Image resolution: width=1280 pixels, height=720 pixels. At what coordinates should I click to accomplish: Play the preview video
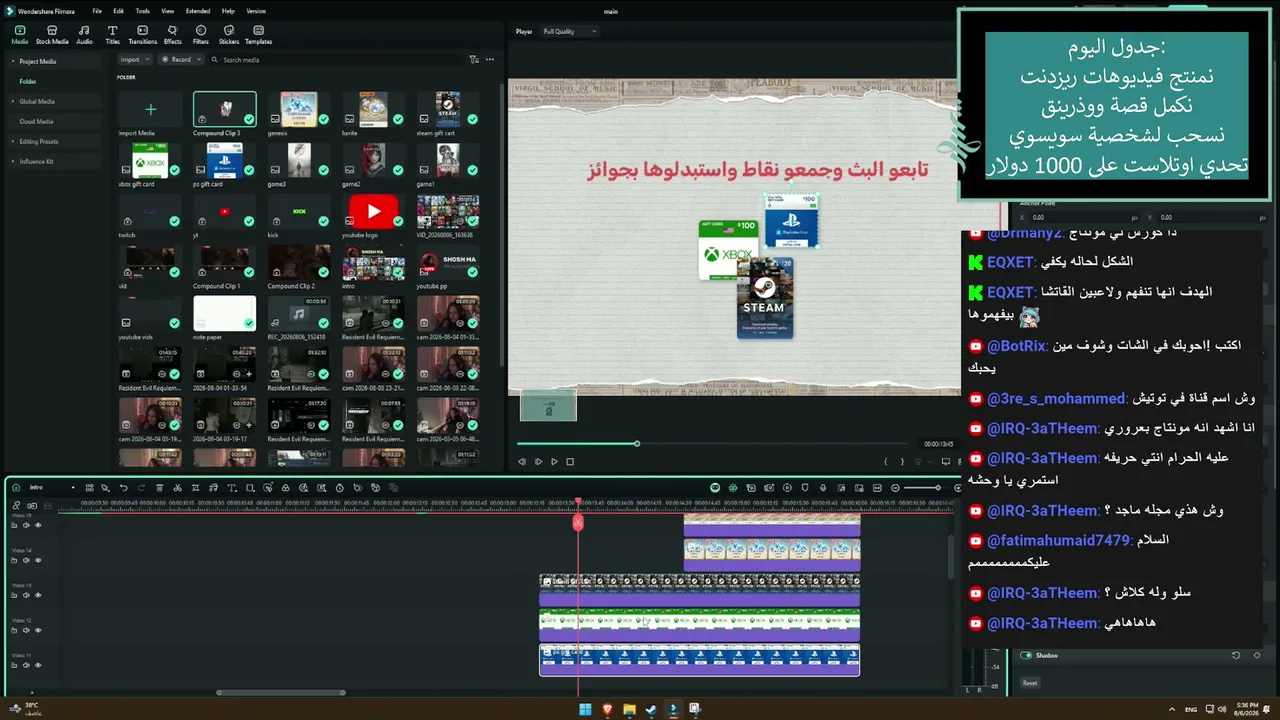tap(554, 462)
